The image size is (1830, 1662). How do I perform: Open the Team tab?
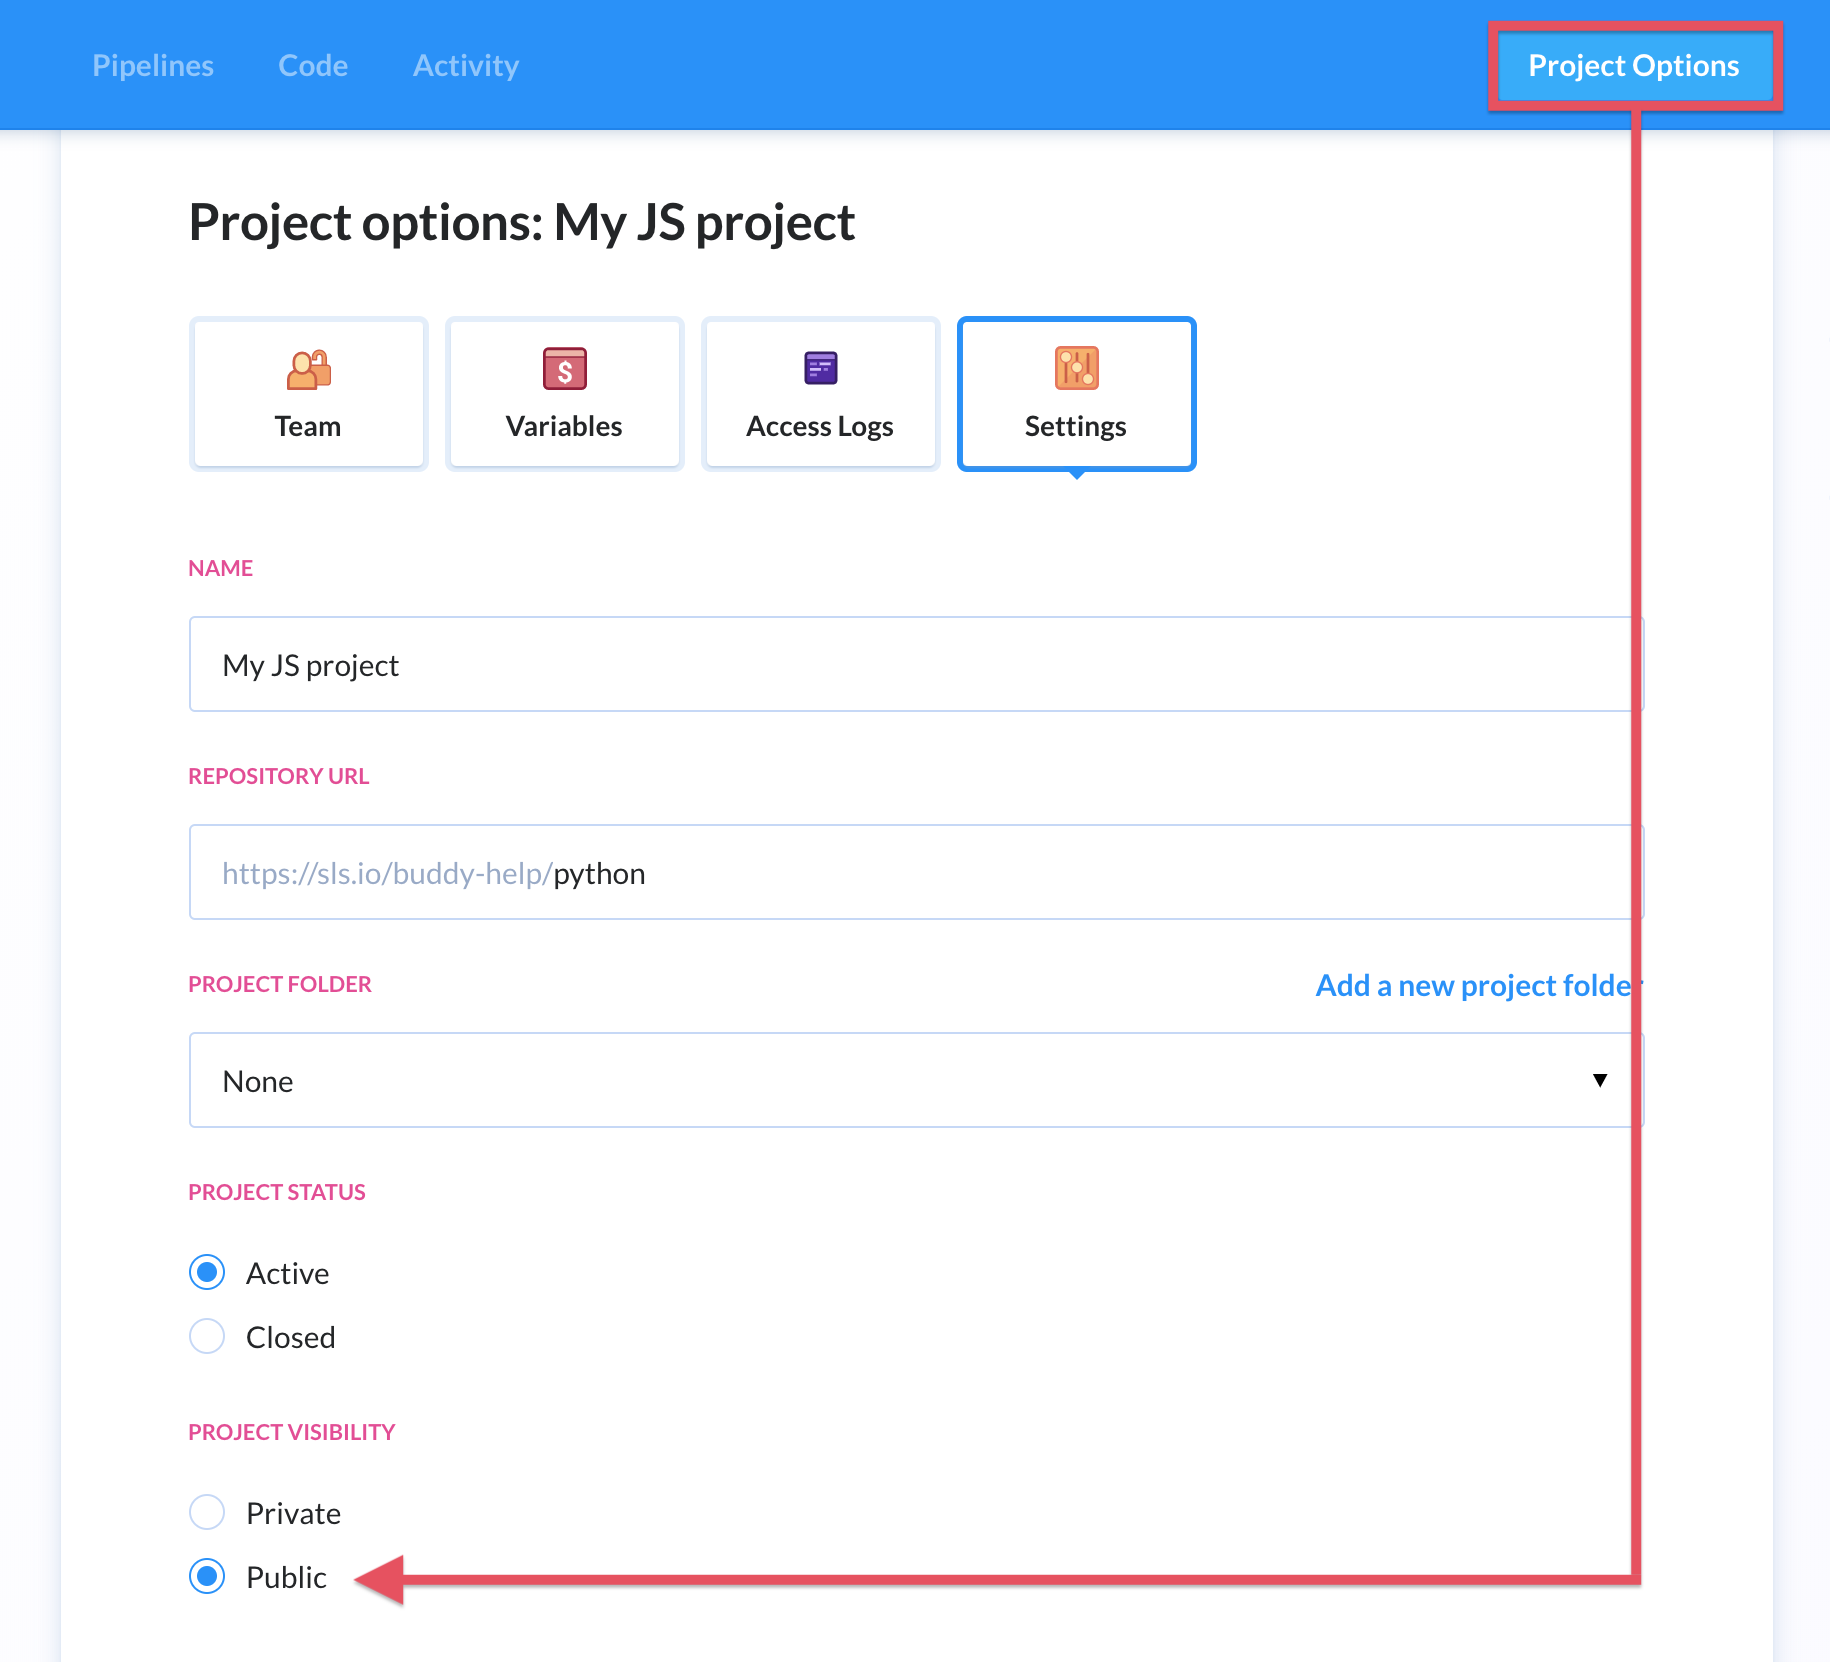click(308, 394)
